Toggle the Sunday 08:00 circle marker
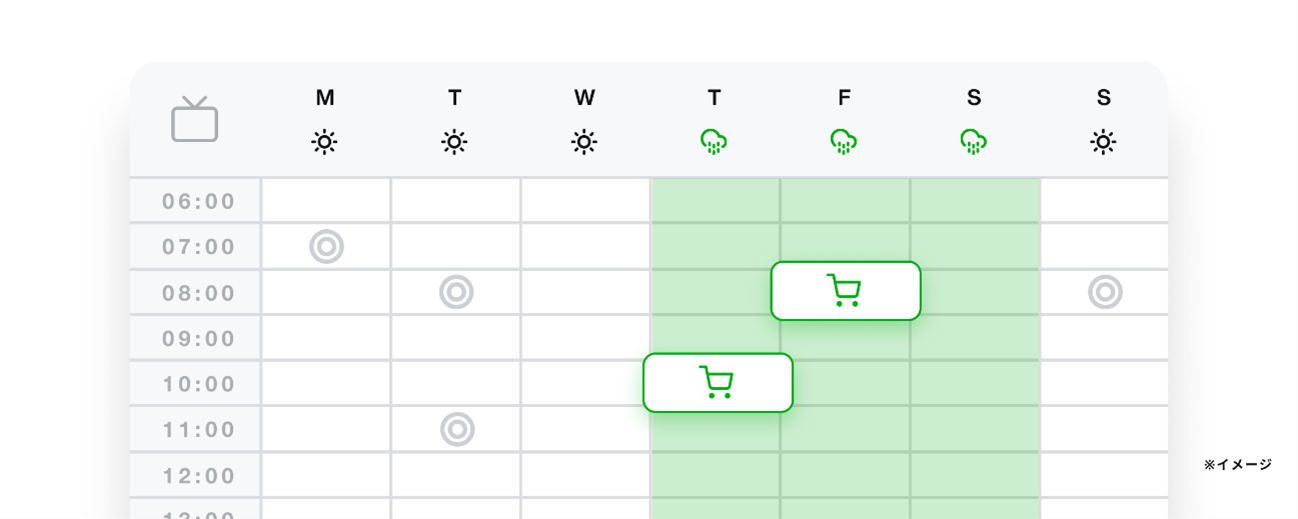The image size is (1298, 519). coord(1105,292)
